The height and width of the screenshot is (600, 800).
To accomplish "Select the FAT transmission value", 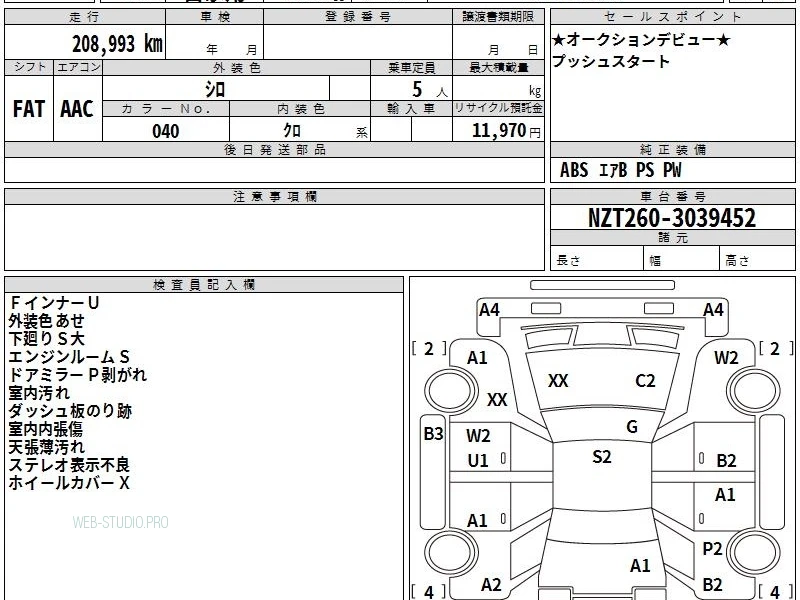I will 29,109.
